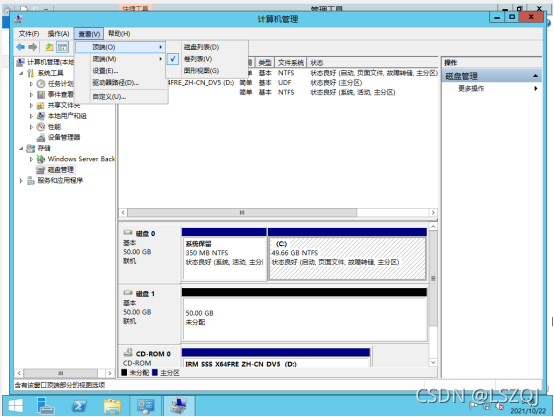
Task: Open the Windows Start button
Action: 16,405
